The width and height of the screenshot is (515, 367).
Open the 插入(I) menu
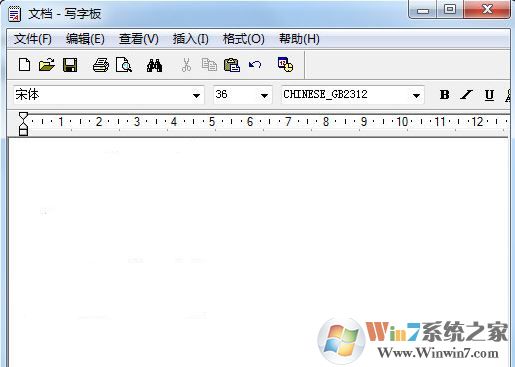coord(191,39)
